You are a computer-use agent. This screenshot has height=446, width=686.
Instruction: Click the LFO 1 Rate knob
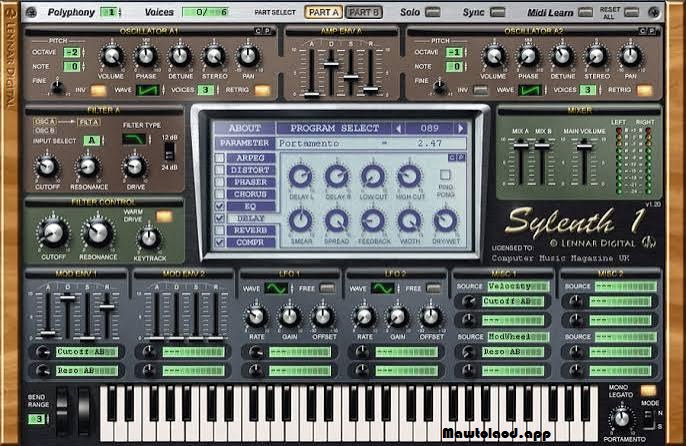[x=256, y=316]
